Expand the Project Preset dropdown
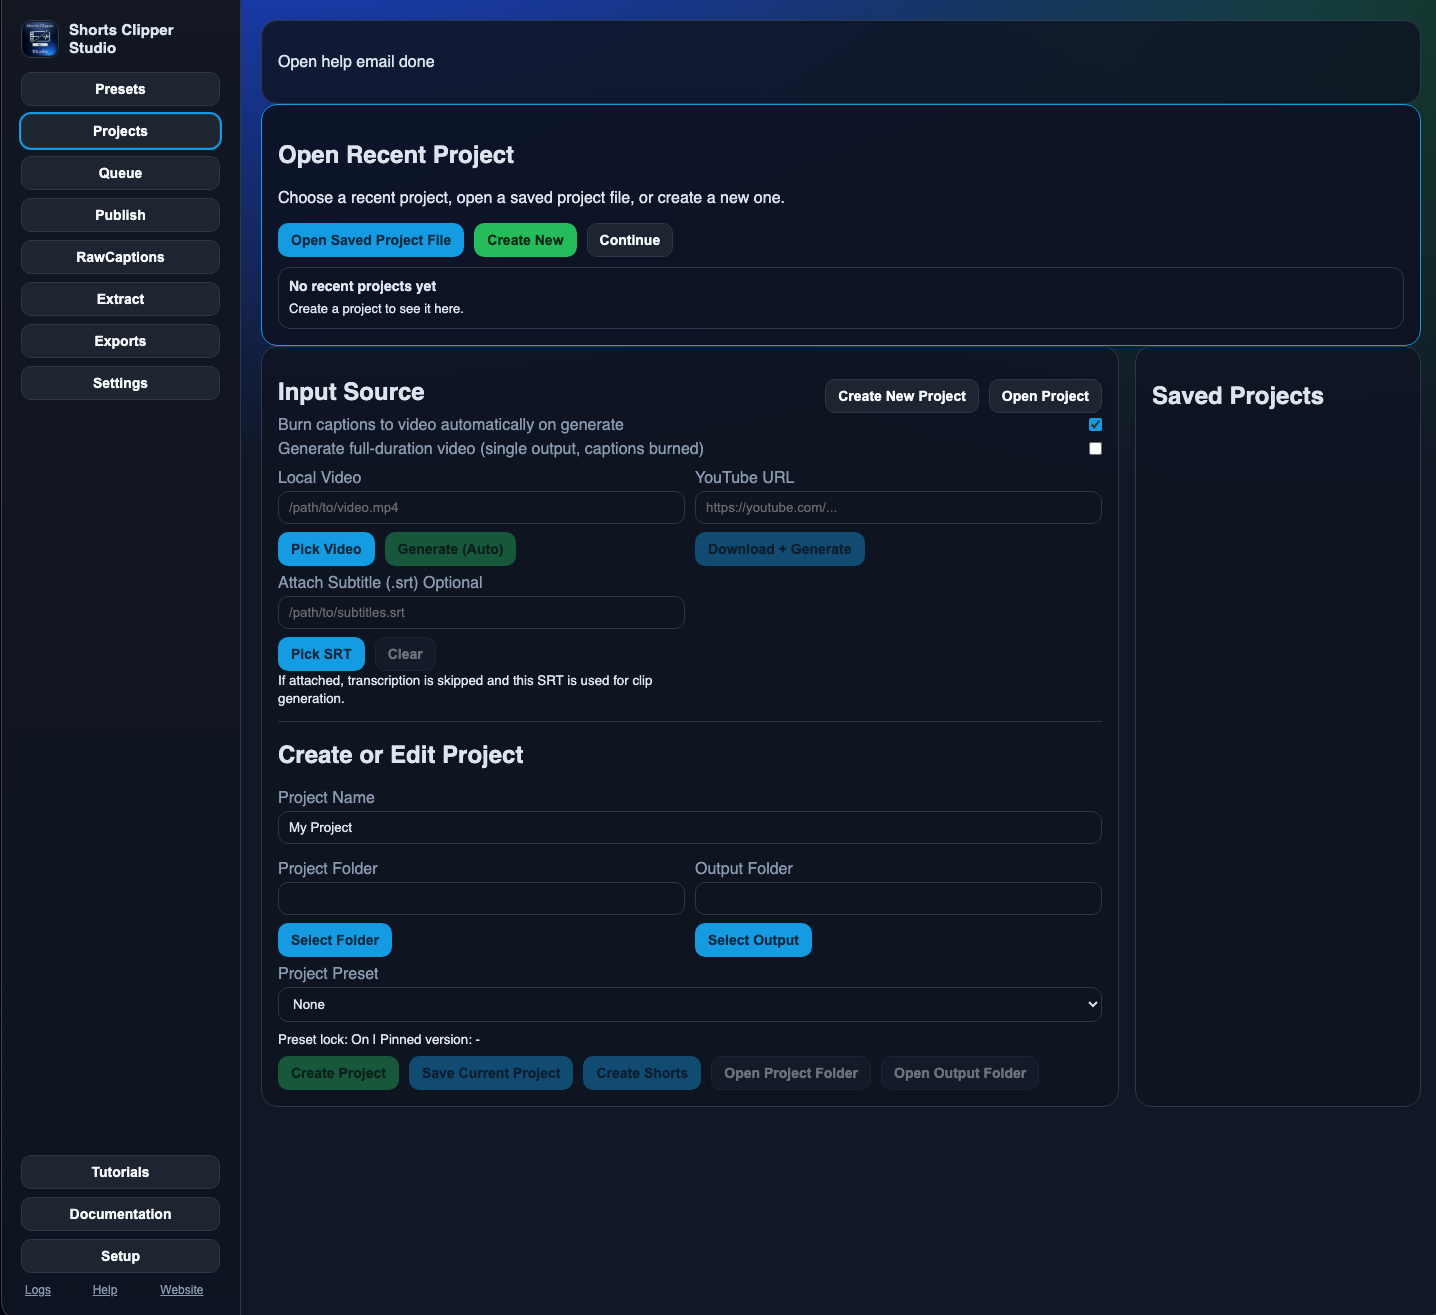 coord(690,1004)
